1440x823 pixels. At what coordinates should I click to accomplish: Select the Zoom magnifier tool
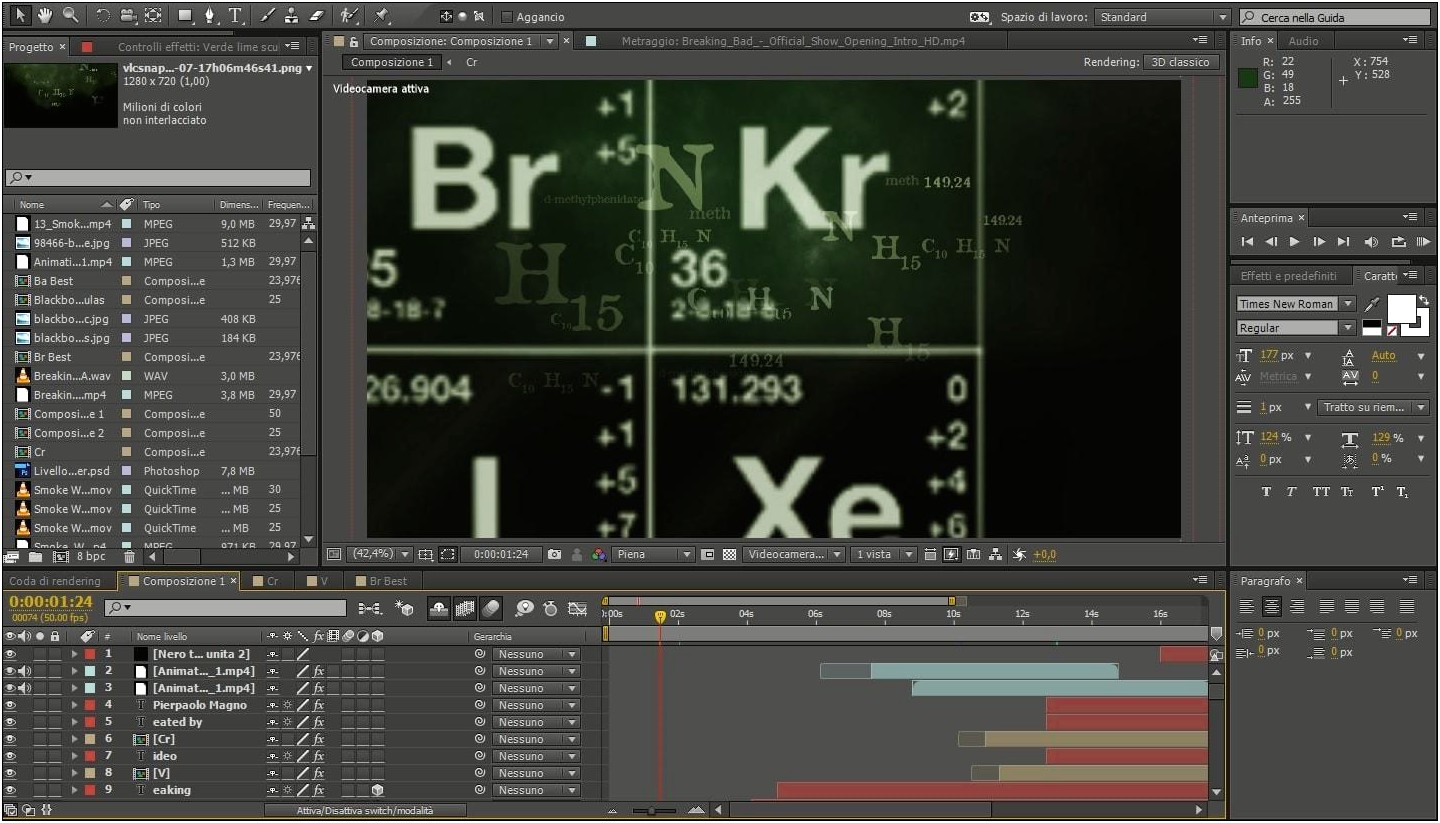click(x=70, y=15)
